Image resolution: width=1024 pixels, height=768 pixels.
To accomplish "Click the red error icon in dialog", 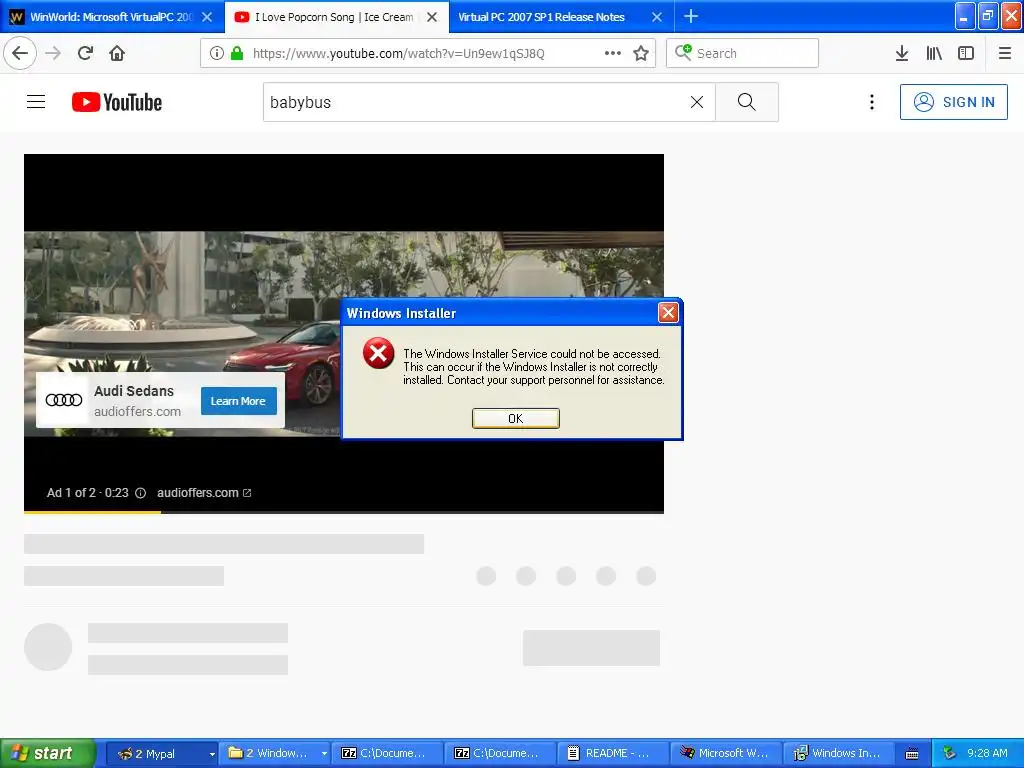I will 378,353.
